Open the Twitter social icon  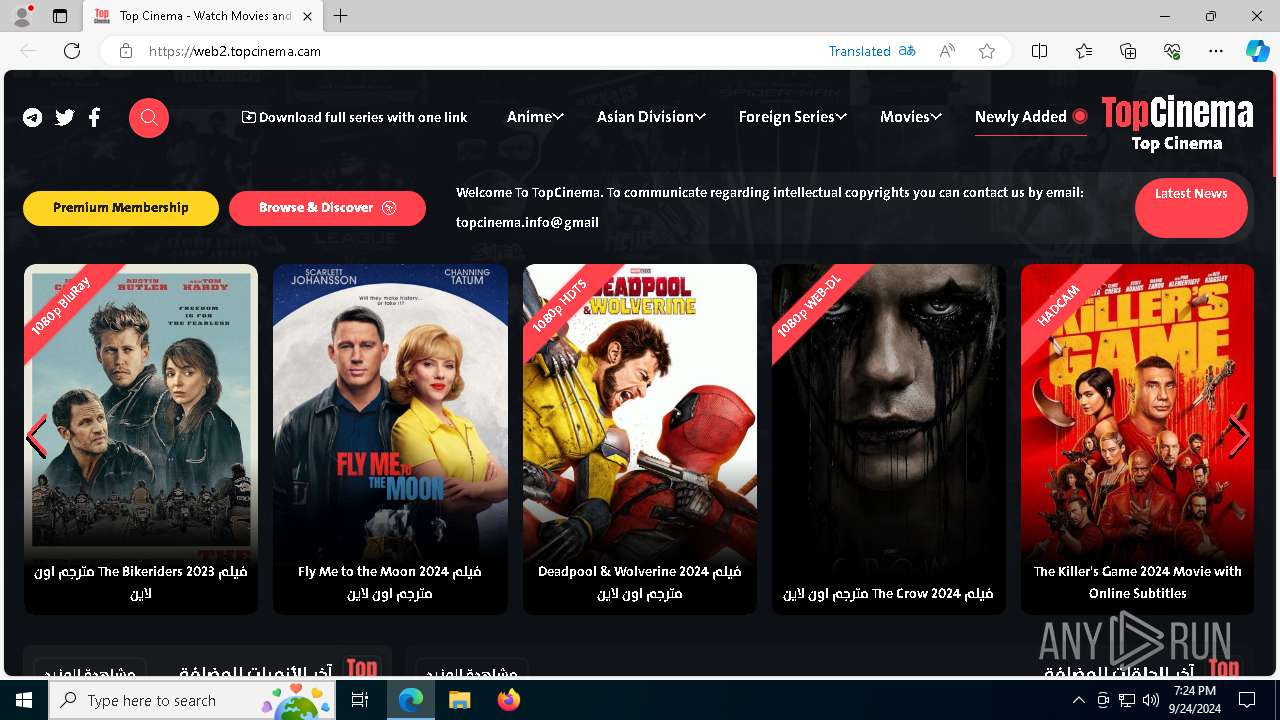click(x=65, y=117)
